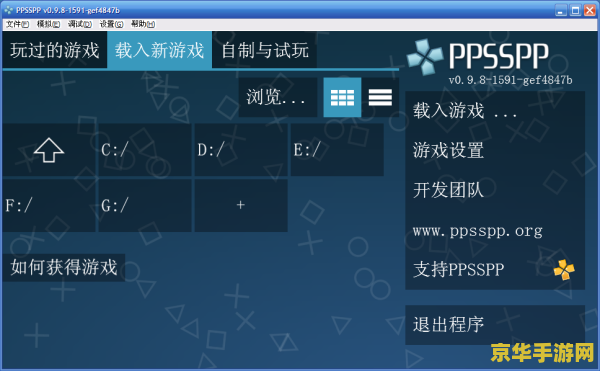Open the C:/ drive tile

[x=145, y=150]
